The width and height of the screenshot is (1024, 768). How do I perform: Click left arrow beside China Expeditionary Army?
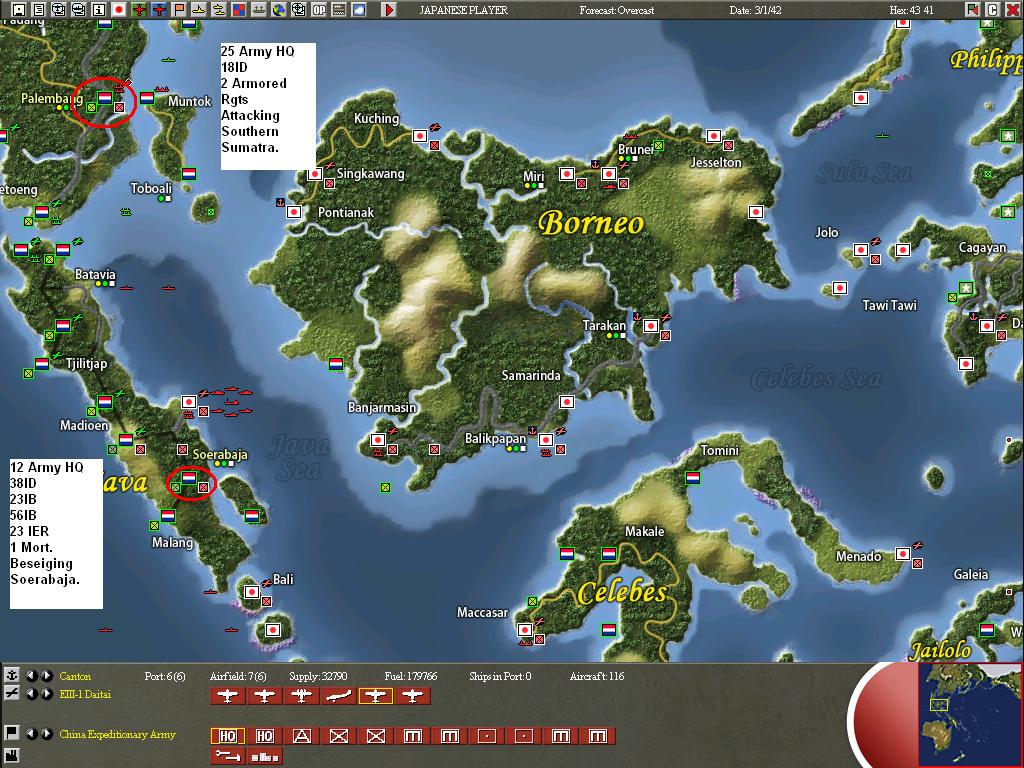click(x=32, y=734)
